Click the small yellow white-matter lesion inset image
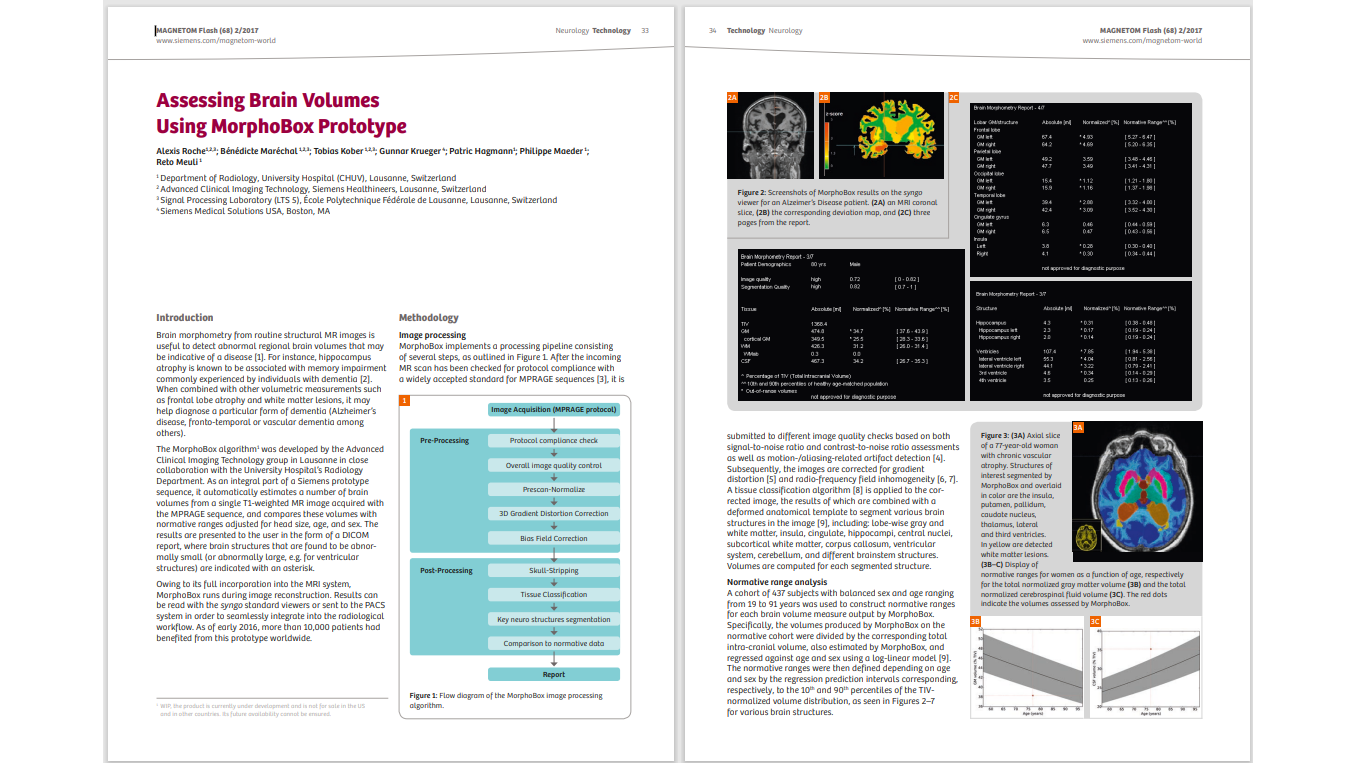Image resolution: width=1356 pixels, height=763 pixels. tap(1087, 537)
